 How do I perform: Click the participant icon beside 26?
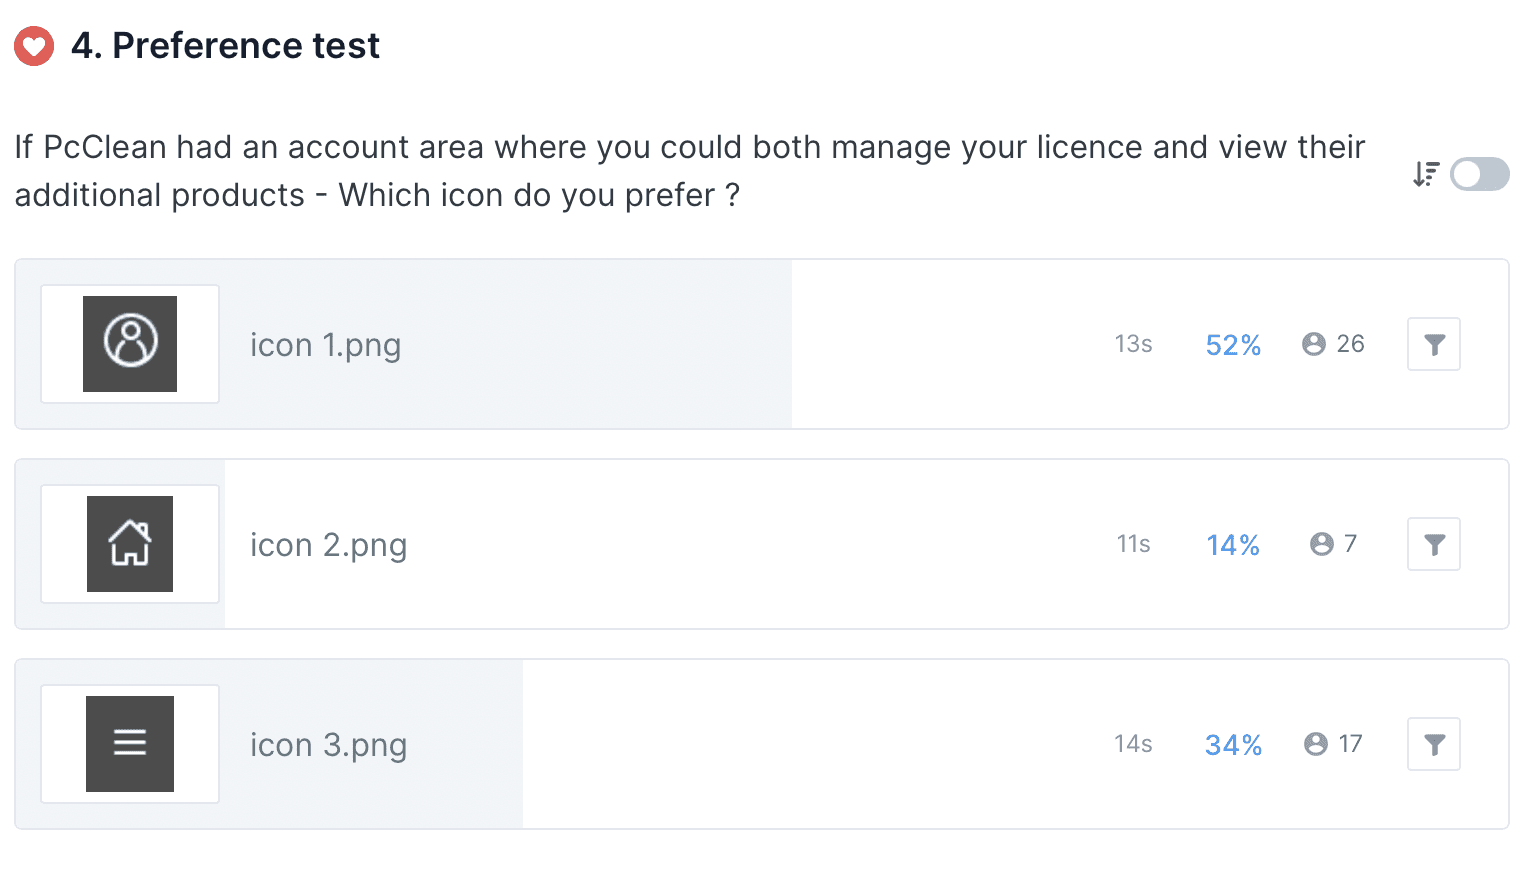[1313, 344]
